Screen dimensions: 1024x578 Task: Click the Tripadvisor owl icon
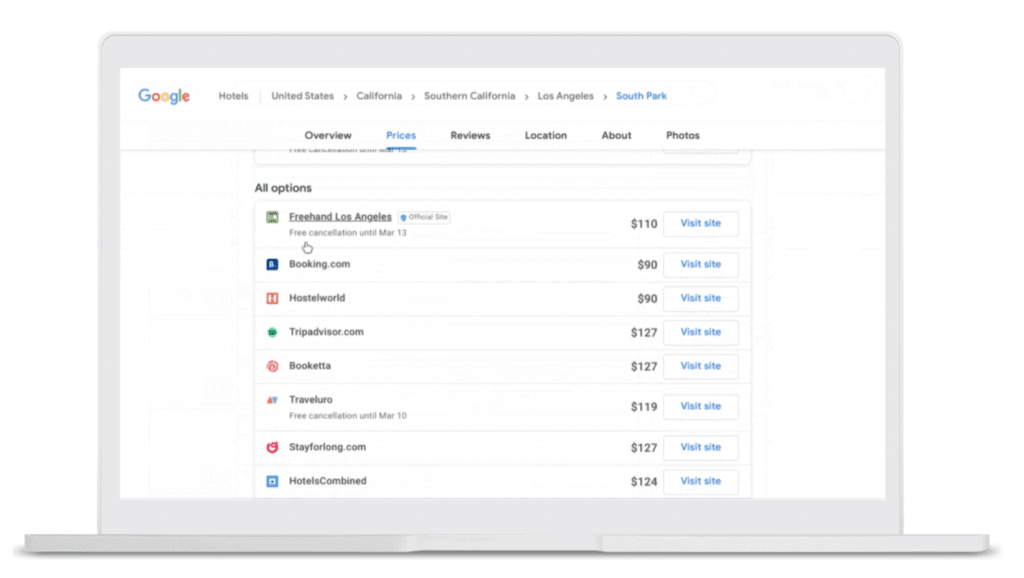point(272,332)
